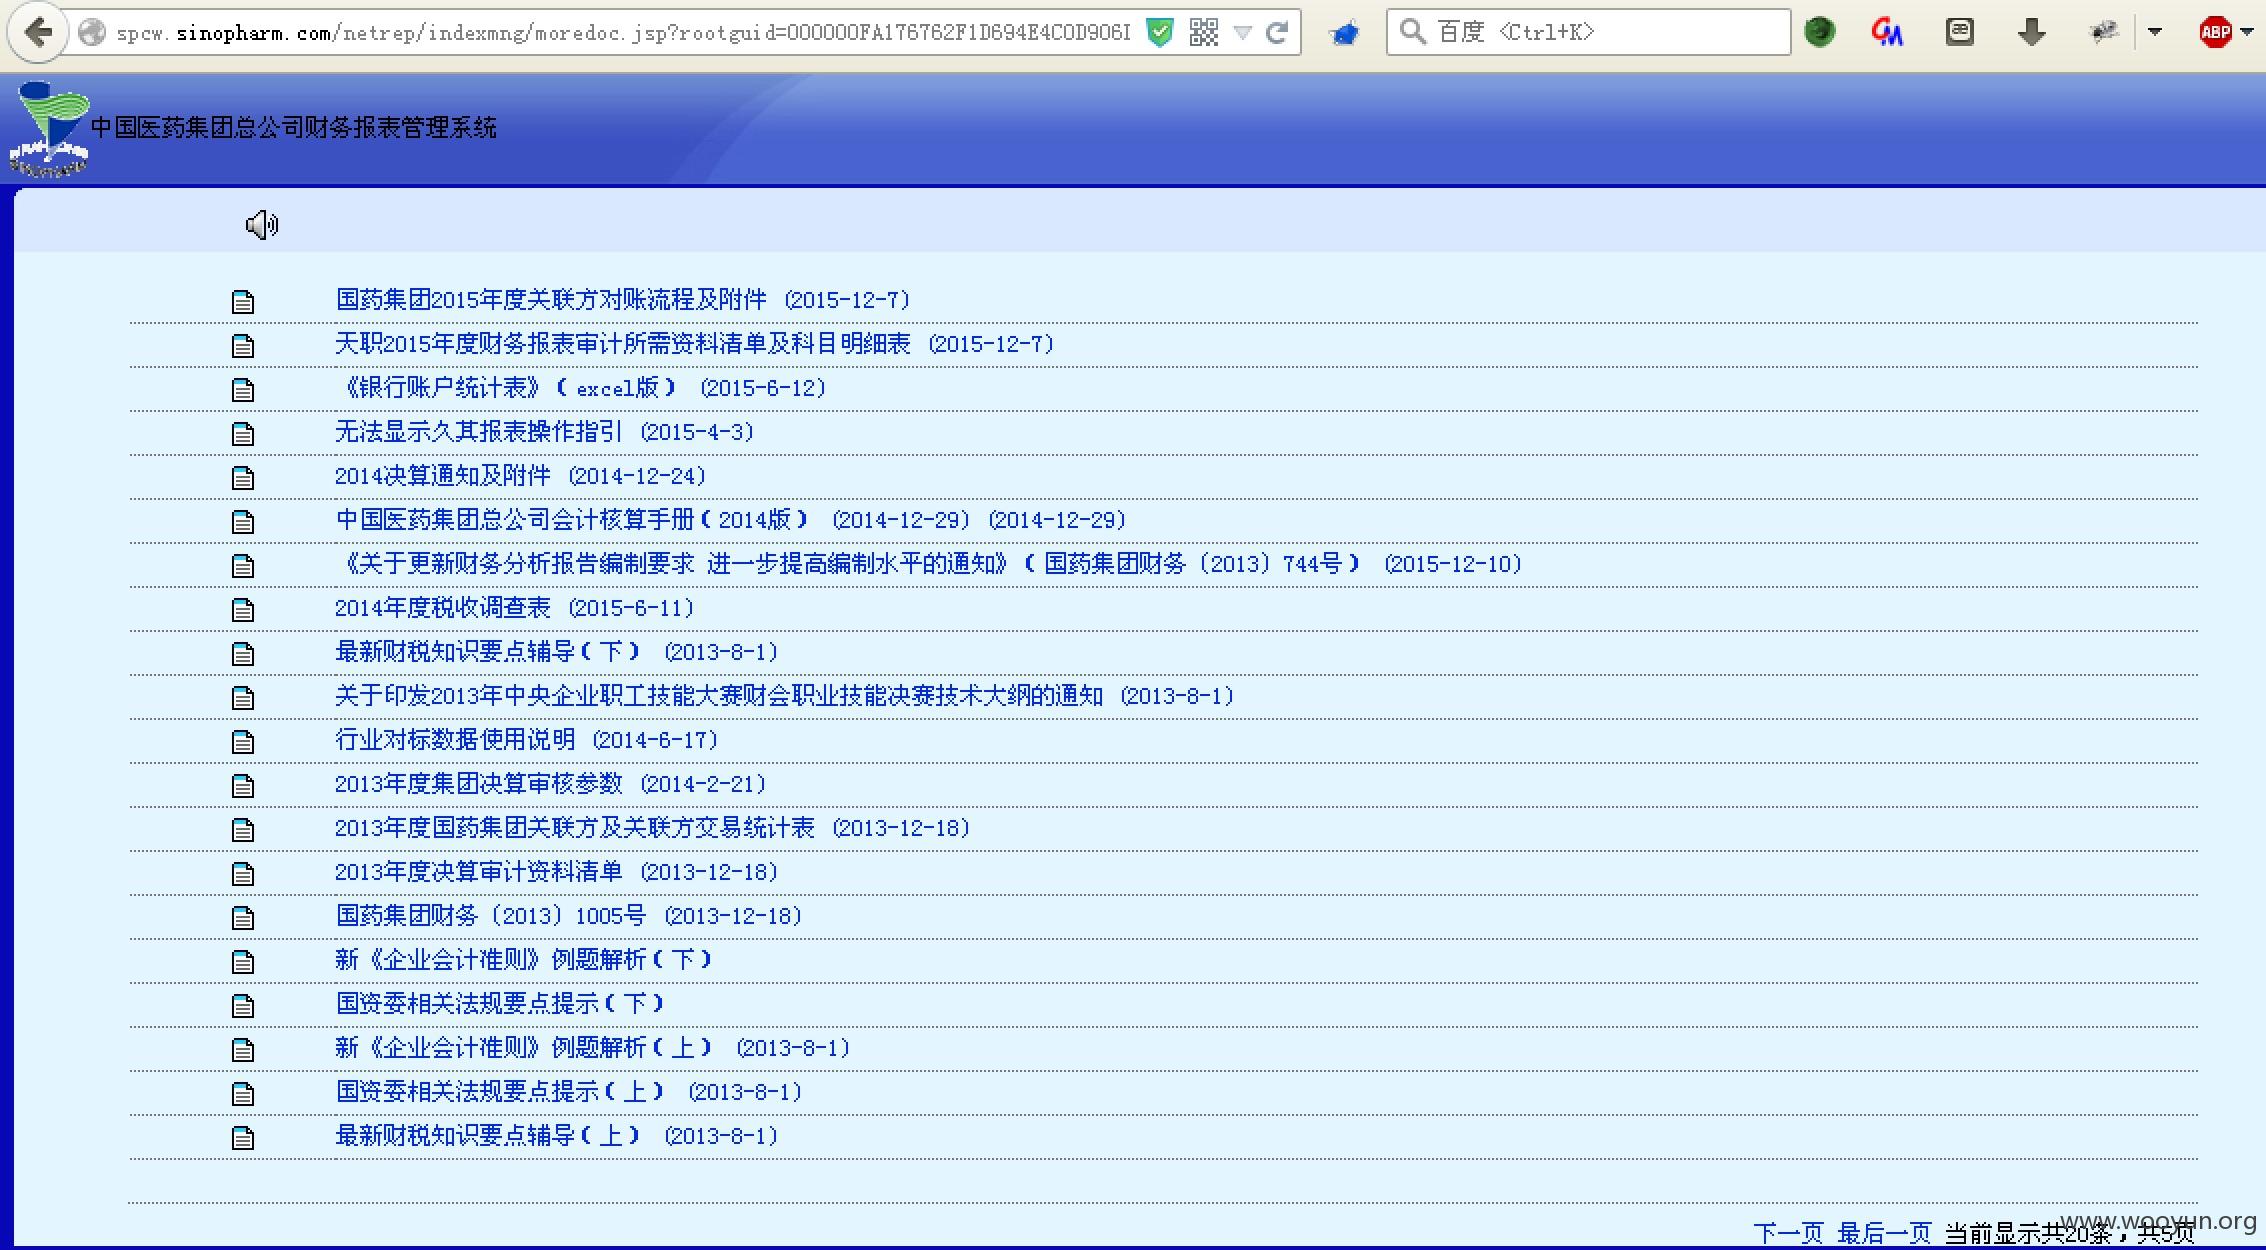Open 国药集团2015年度关联方对账流程及附件 link
The height and width of the screenshot is (1250, 2266).
coord(623,299)
